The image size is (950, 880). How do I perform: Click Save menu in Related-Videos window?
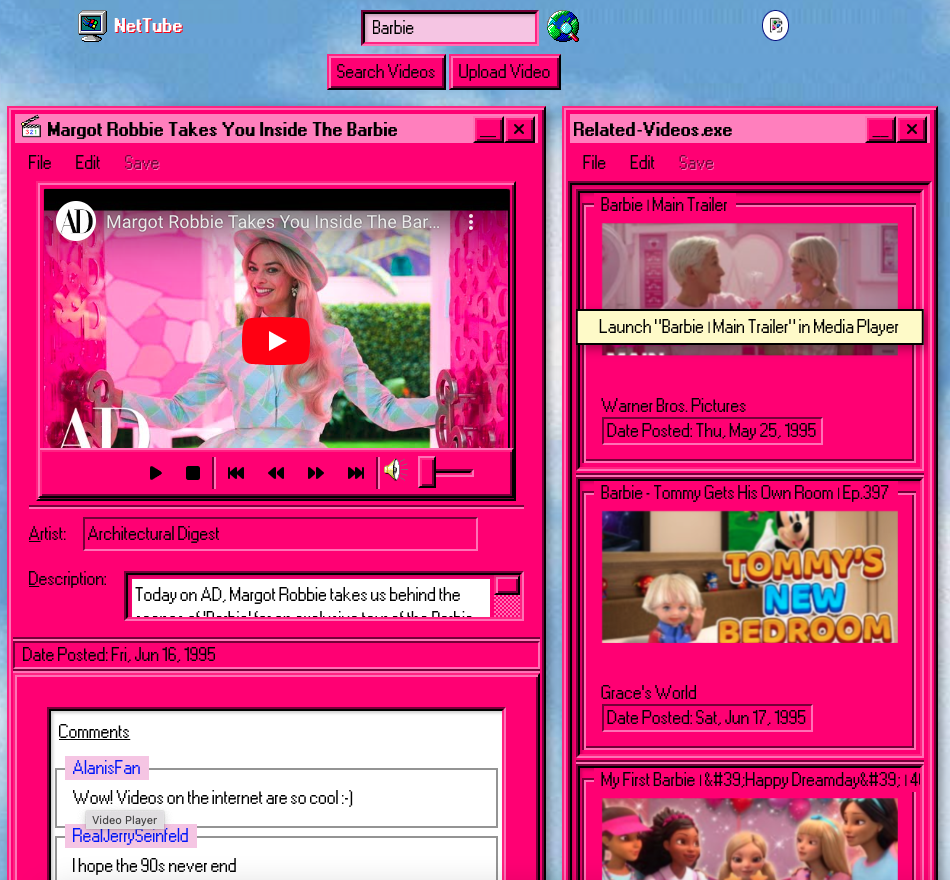(x=696, y=162)
